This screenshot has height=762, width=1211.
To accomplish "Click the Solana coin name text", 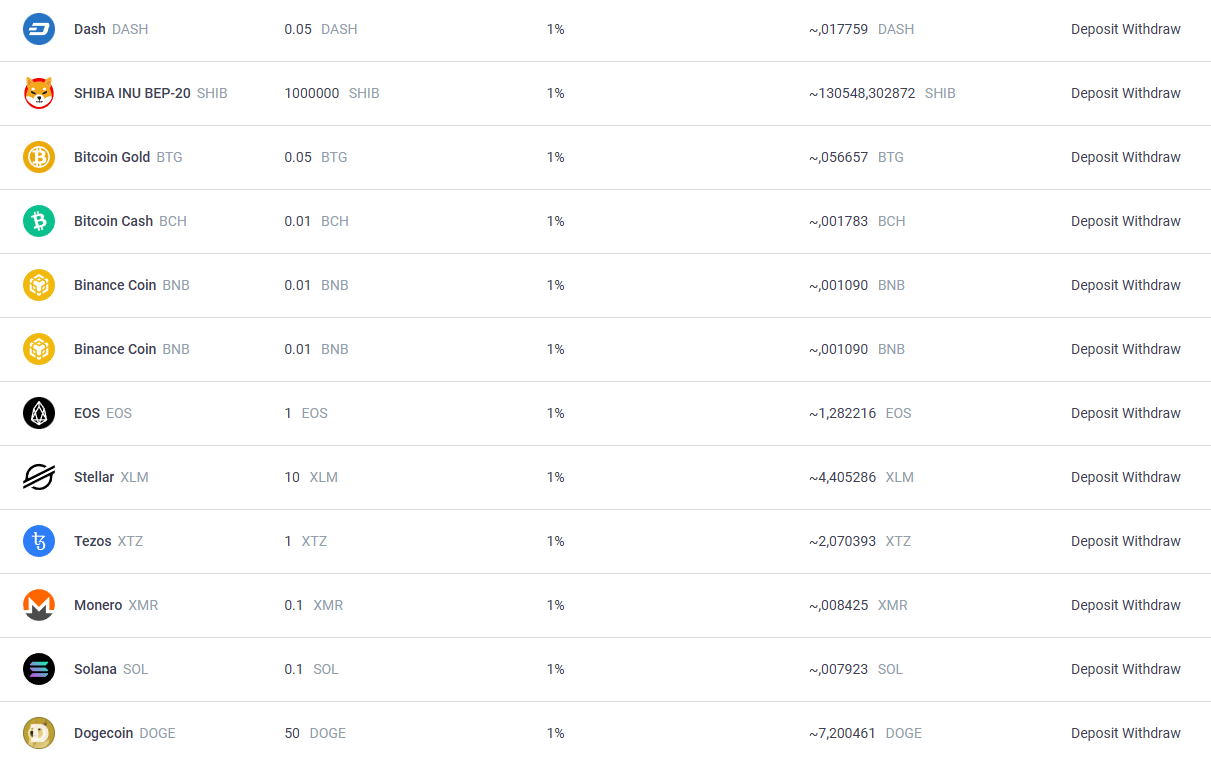I will 95,669.
